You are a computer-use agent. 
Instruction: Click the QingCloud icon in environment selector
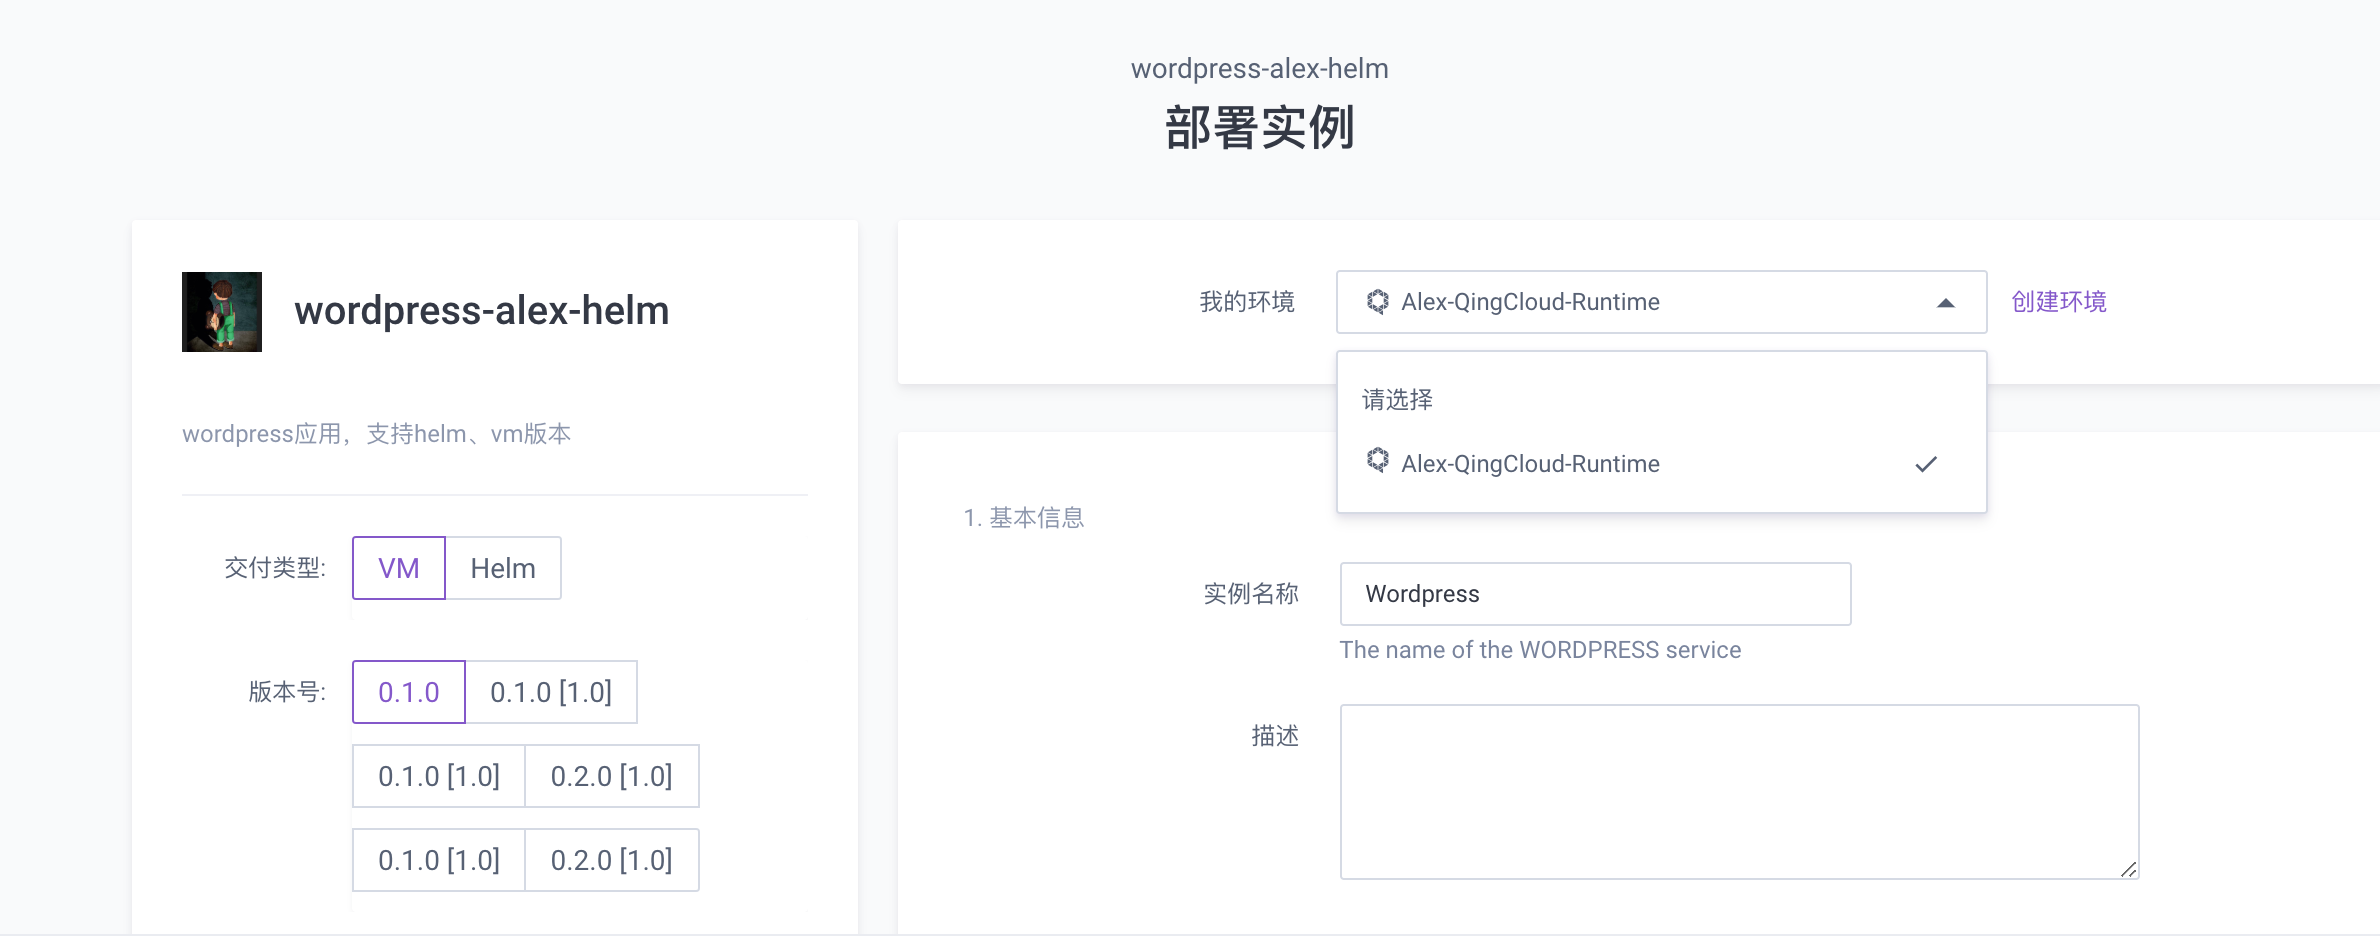(x=1378, y=301)
